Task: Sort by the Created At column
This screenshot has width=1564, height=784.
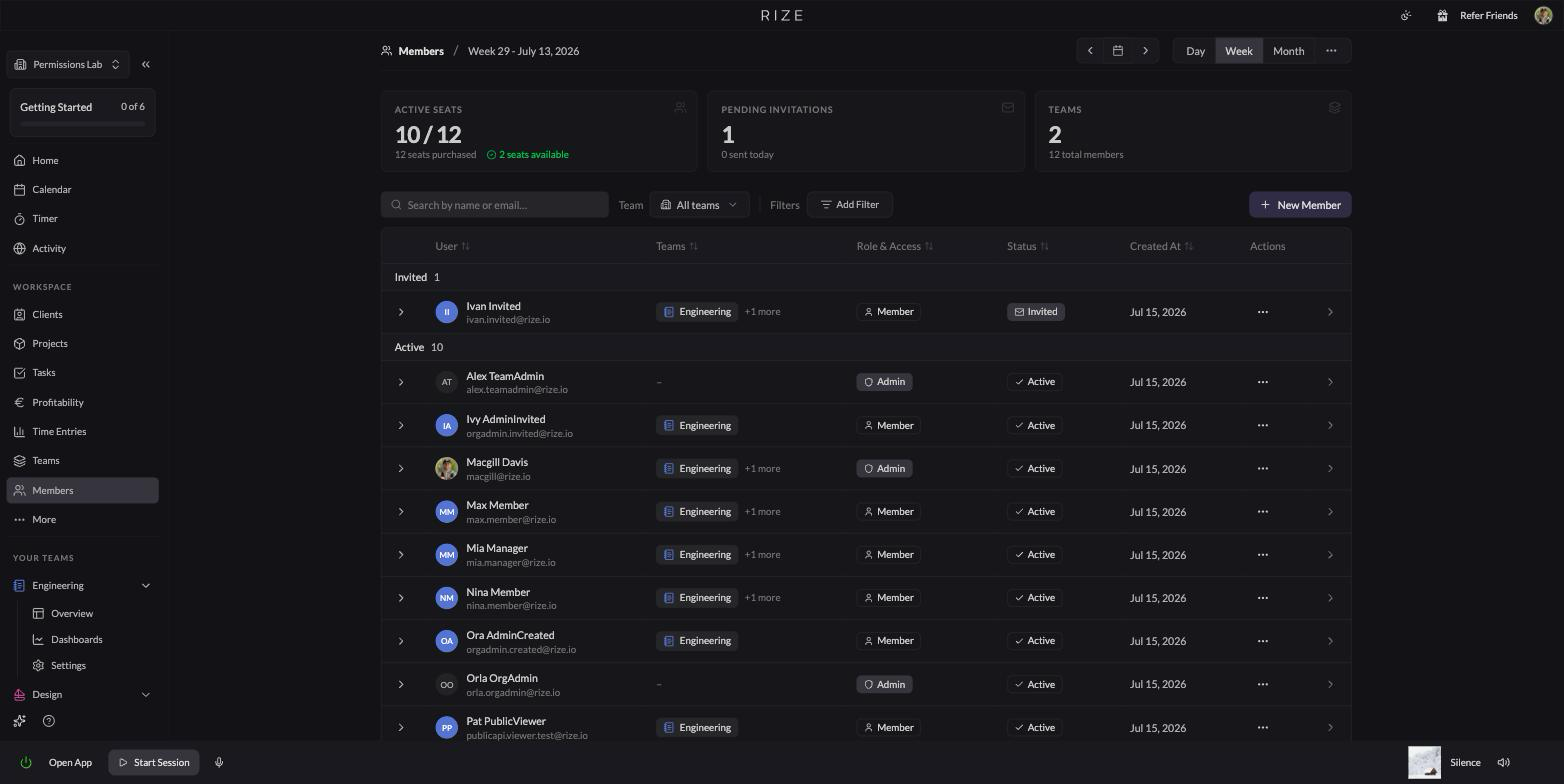Action: 1162,246
